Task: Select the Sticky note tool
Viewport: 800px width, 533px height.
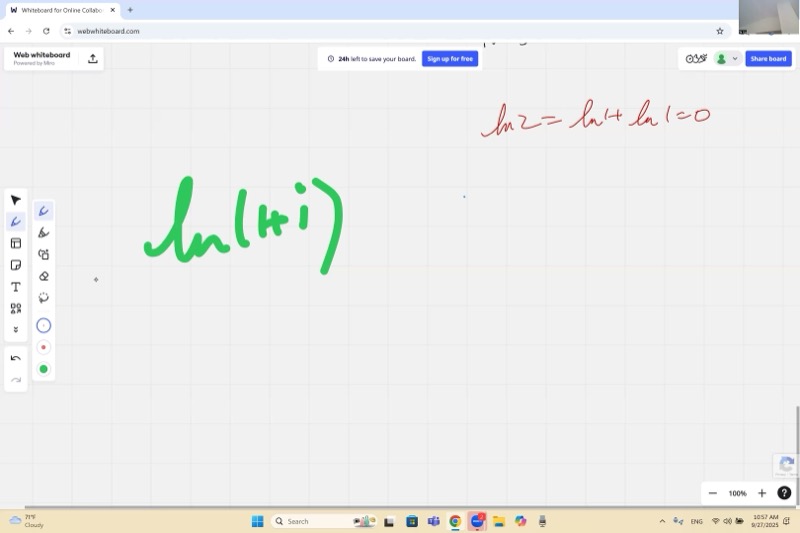Action: tap(16, 265)
